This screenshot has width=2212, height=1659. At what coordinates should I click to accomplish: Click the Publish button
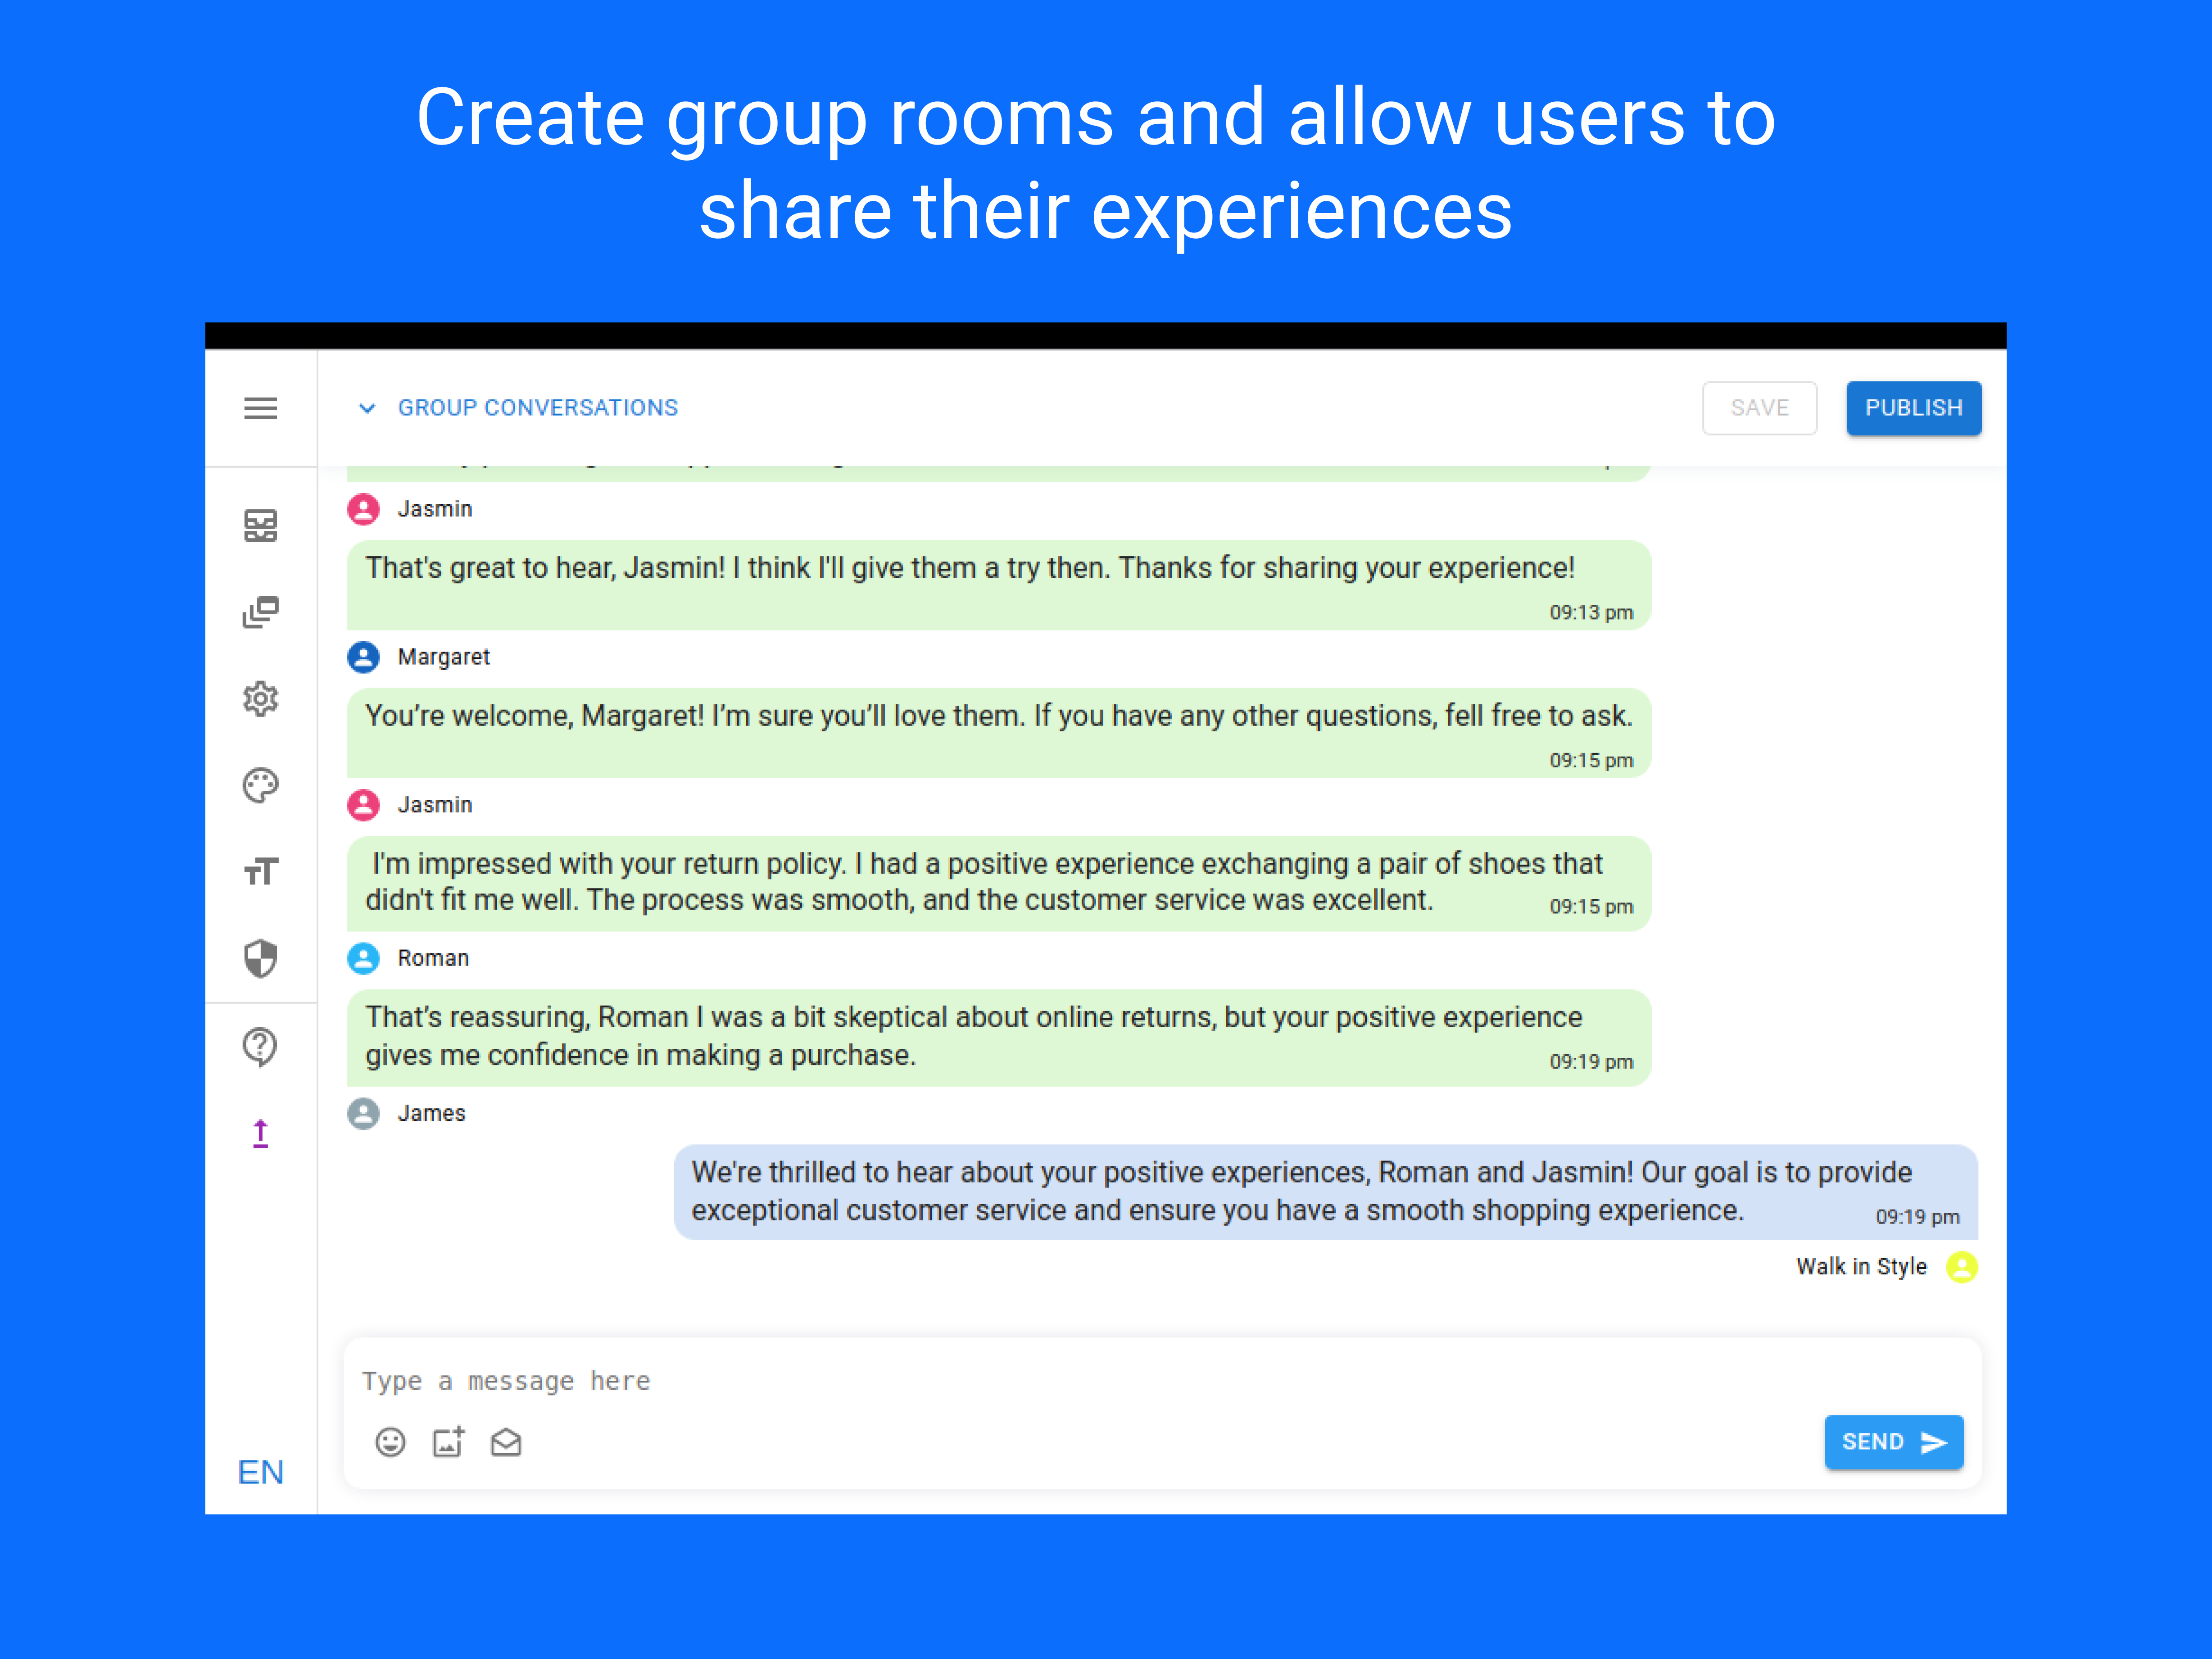click(x=1913, y=408)
